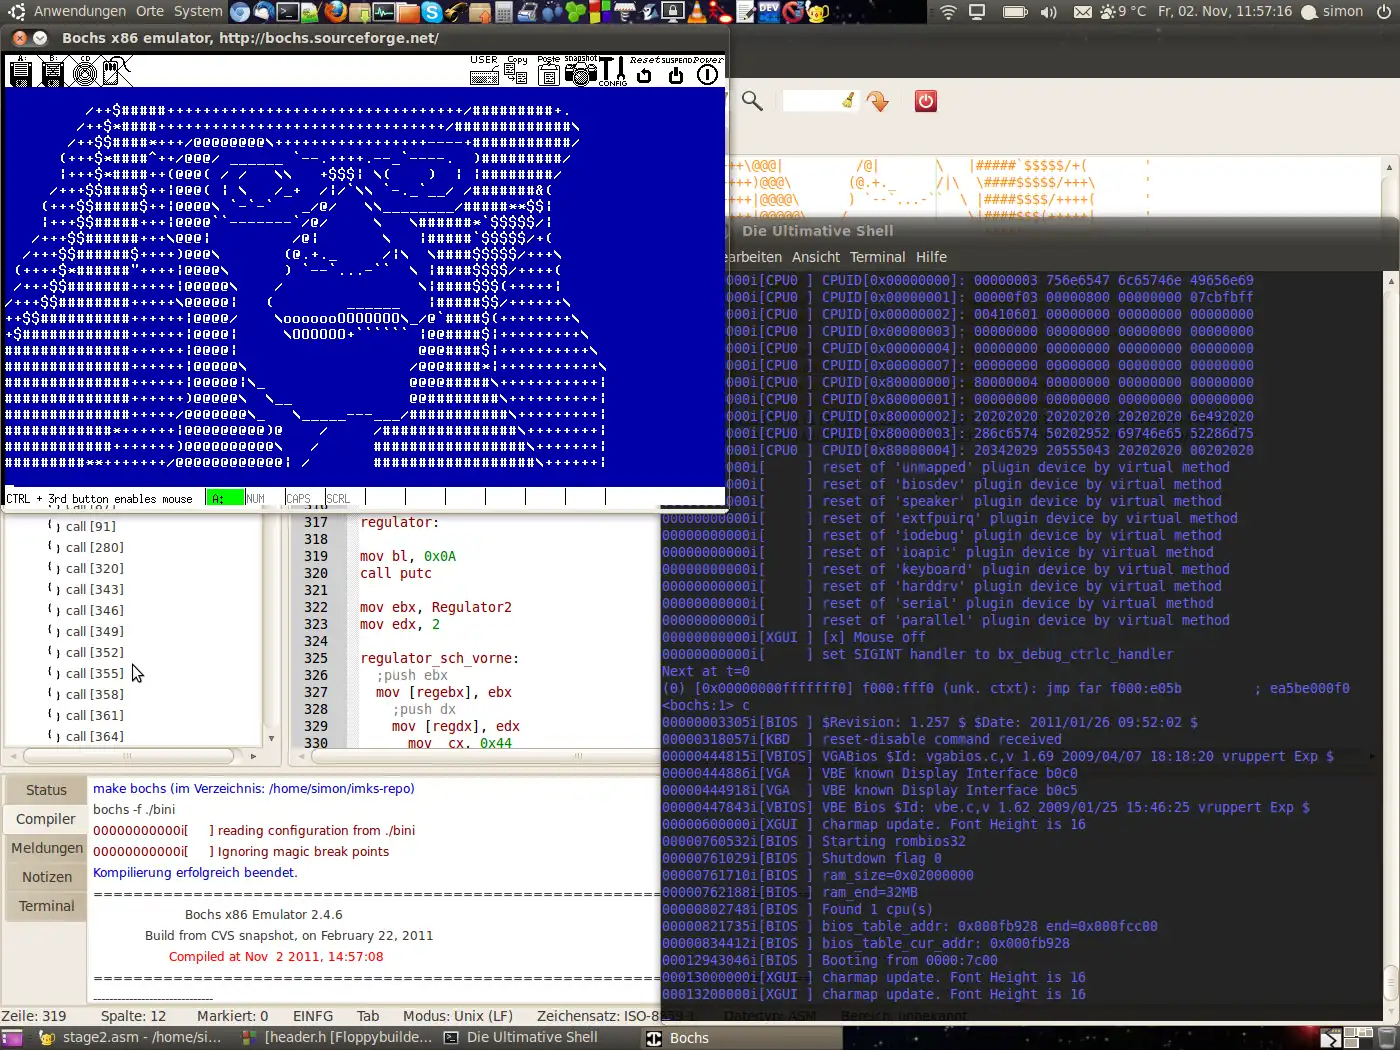Open Bochs CONFIG tools icon
Screen dimensions: 1400x1050
pos(613,70)
